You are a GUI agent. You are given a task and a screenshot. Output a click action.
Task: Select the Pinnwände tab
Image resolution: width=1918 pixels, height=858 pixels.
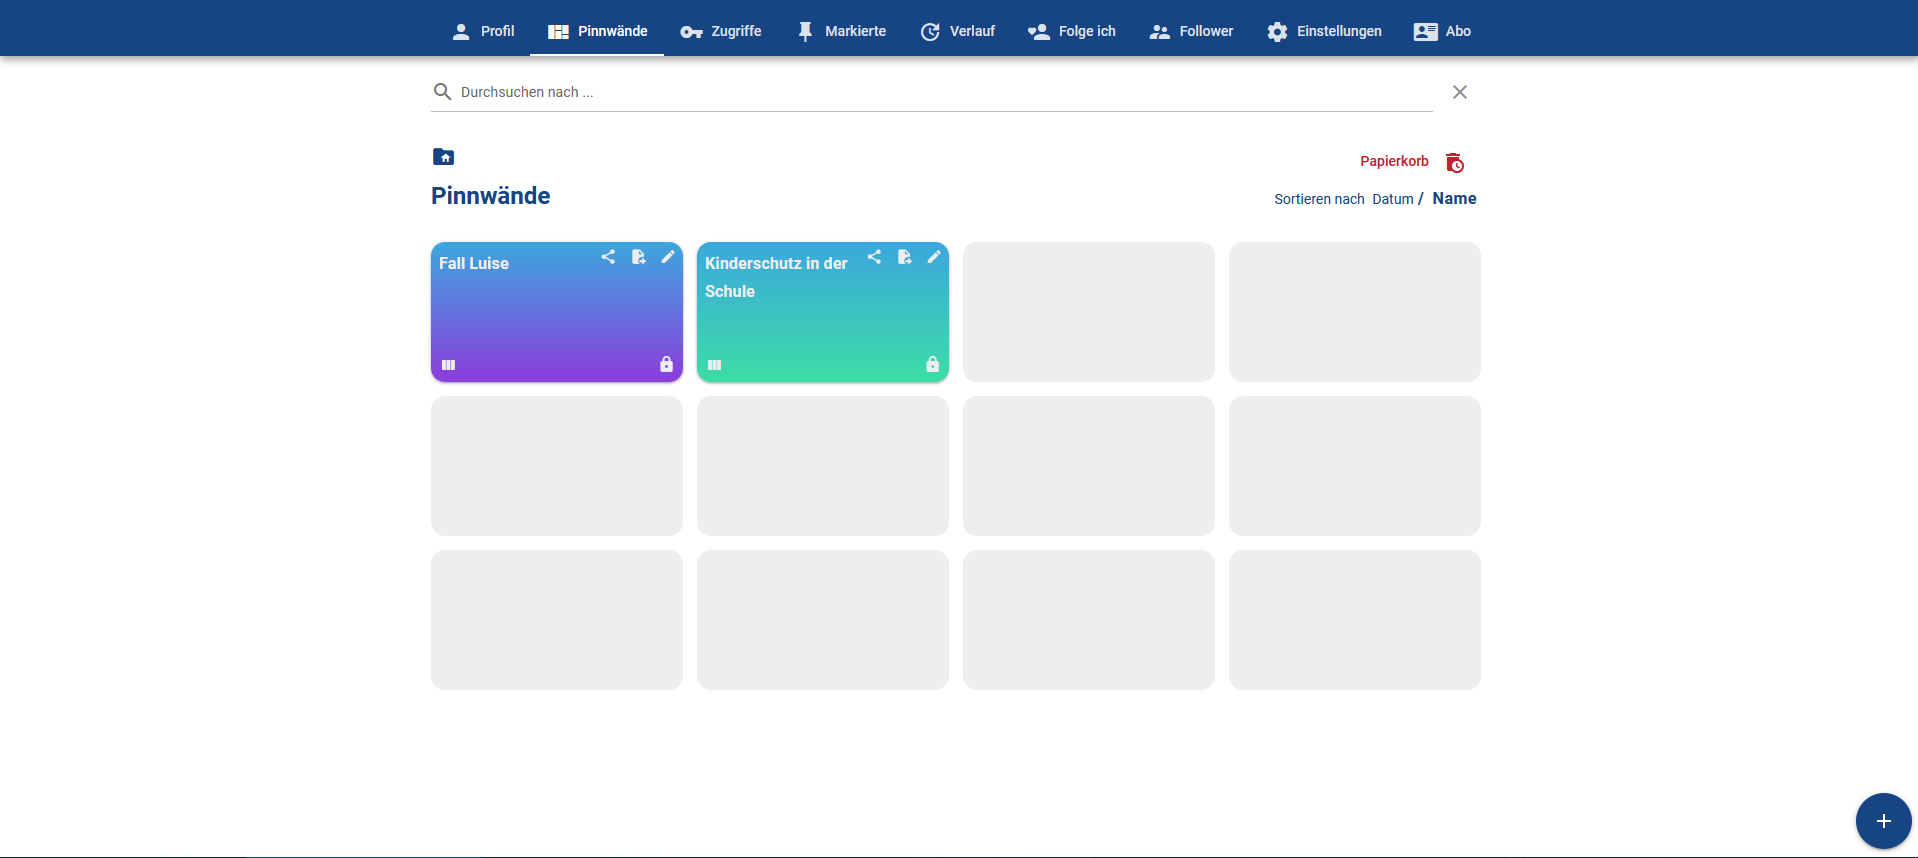click(597, 31)
